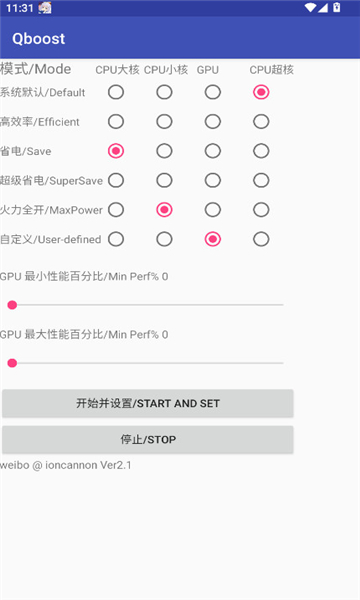The height and width of the screenshot is (600, 360).
Task: Tap the battery status icon
Action: [x=337, y=7]
